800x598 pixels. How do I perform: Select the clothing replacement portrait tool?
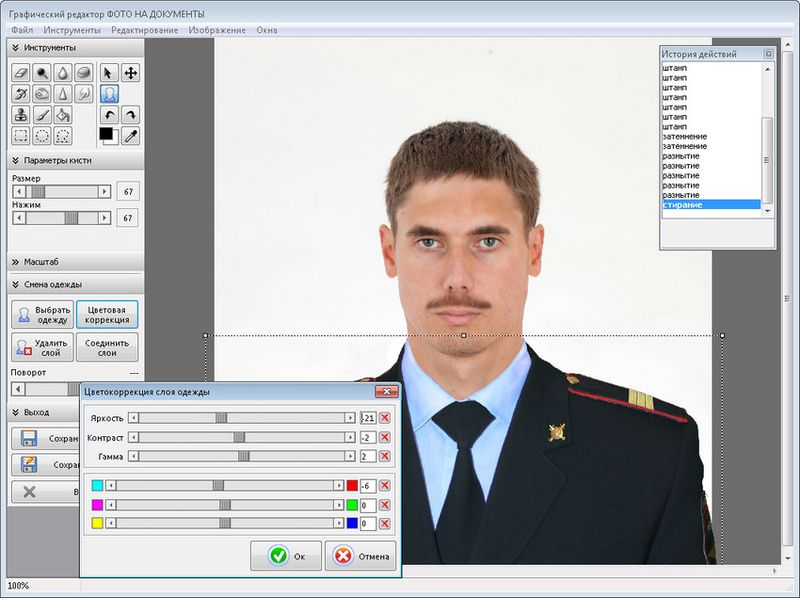[x=109, y=93]
